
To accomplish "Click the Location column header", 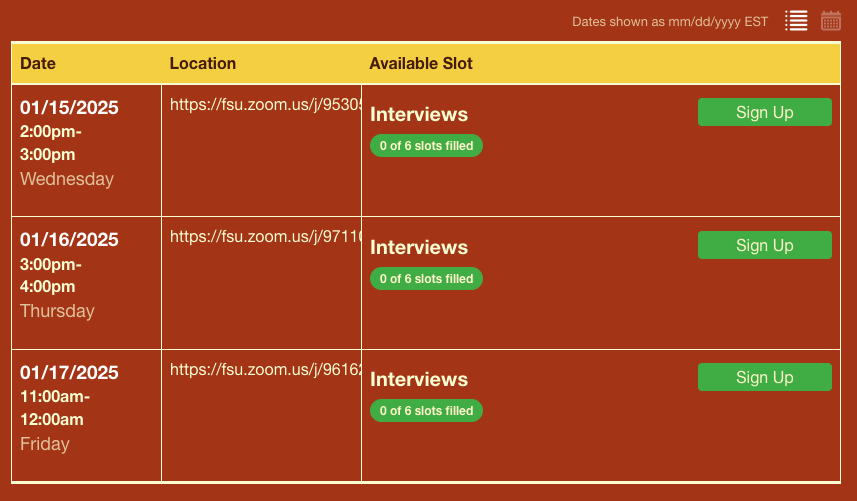I will coord(203,63).
